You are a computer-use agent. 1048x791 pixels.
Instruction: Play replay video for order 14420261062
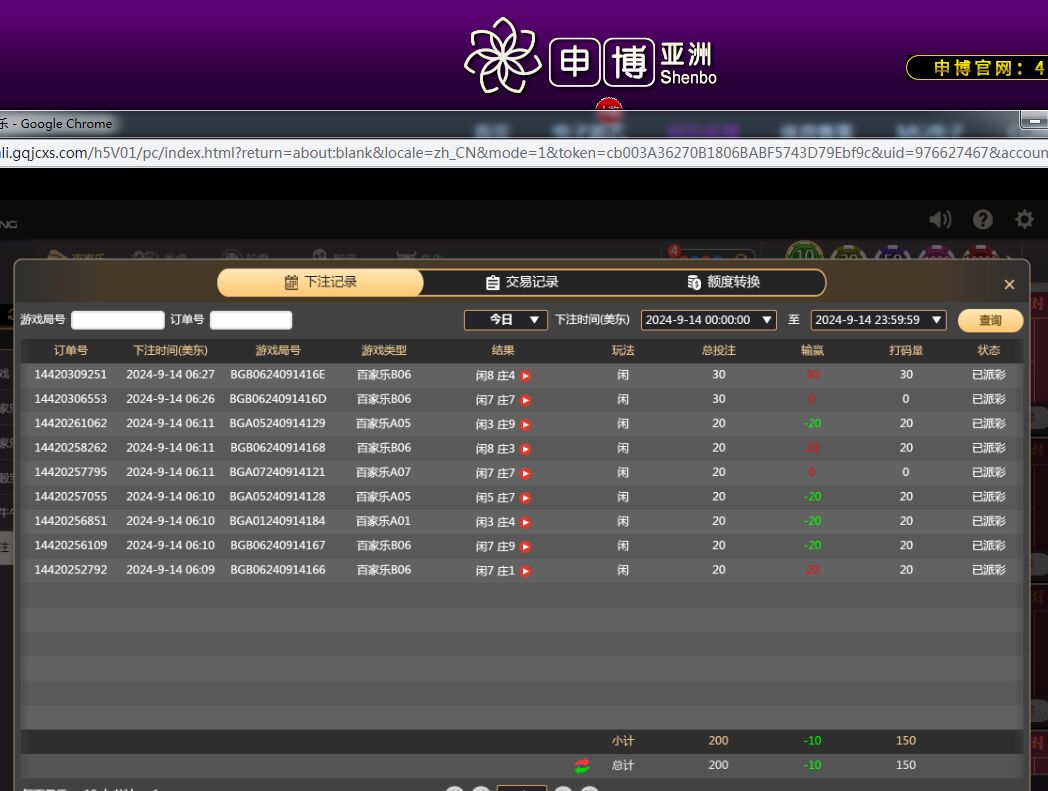click(x=525, y=425)
